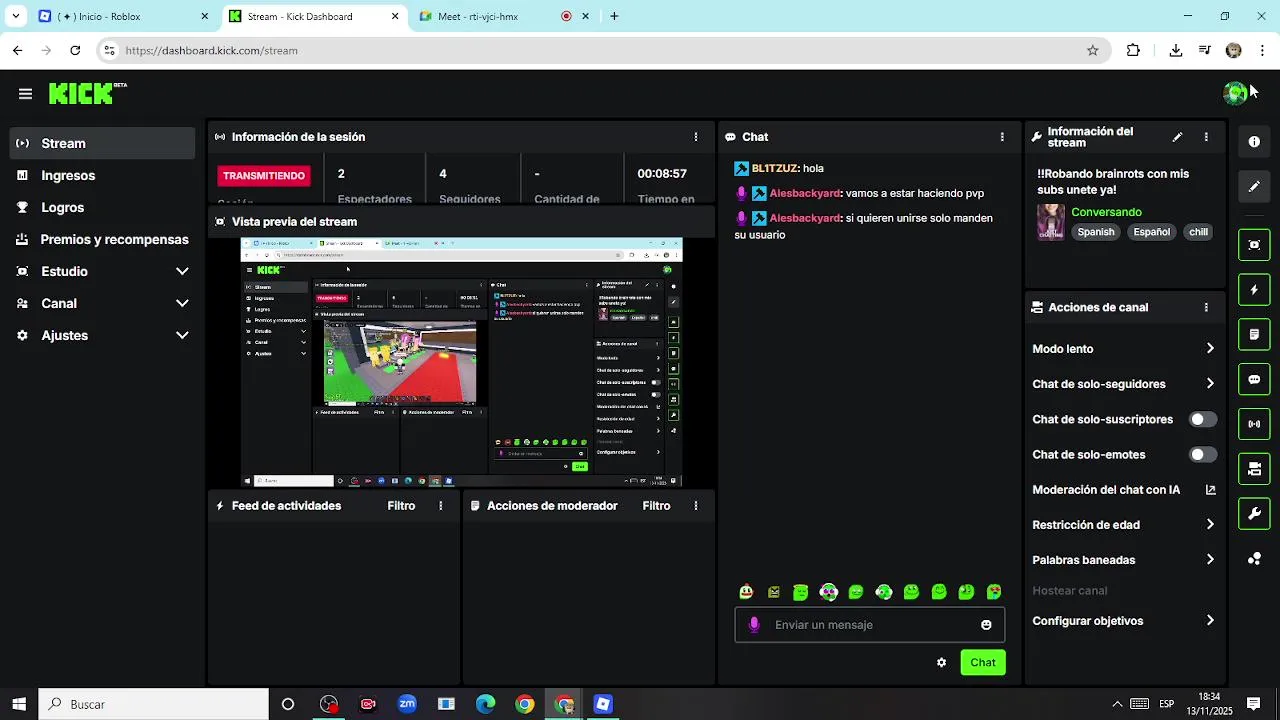Viewport: 1280px width, 720px height.
Task: Click the info icon in right sidebar
Action: [1254, 142]
